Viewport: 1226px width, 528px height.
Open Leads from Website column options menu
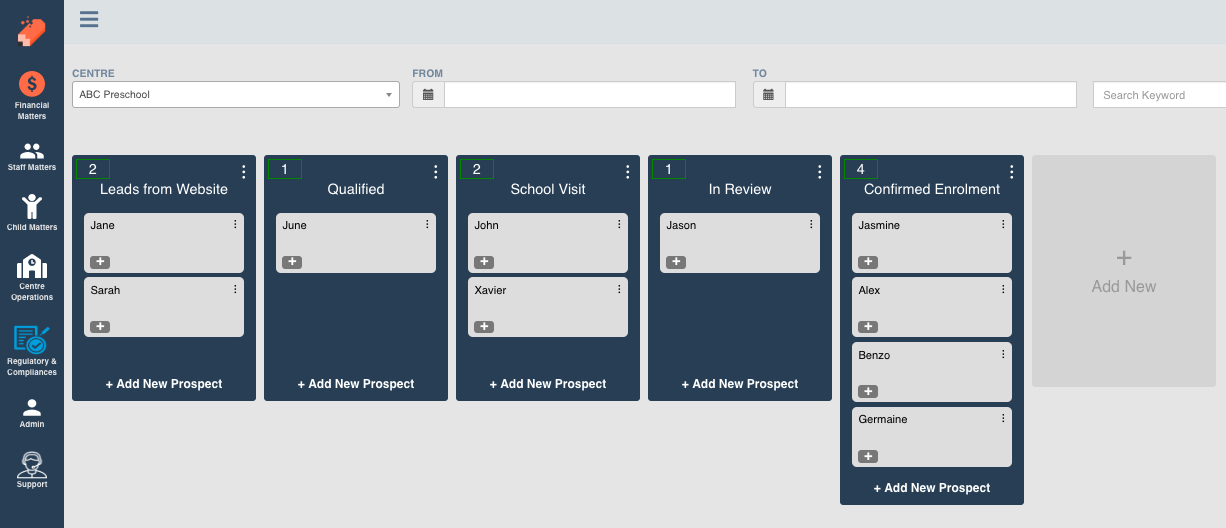244,172
